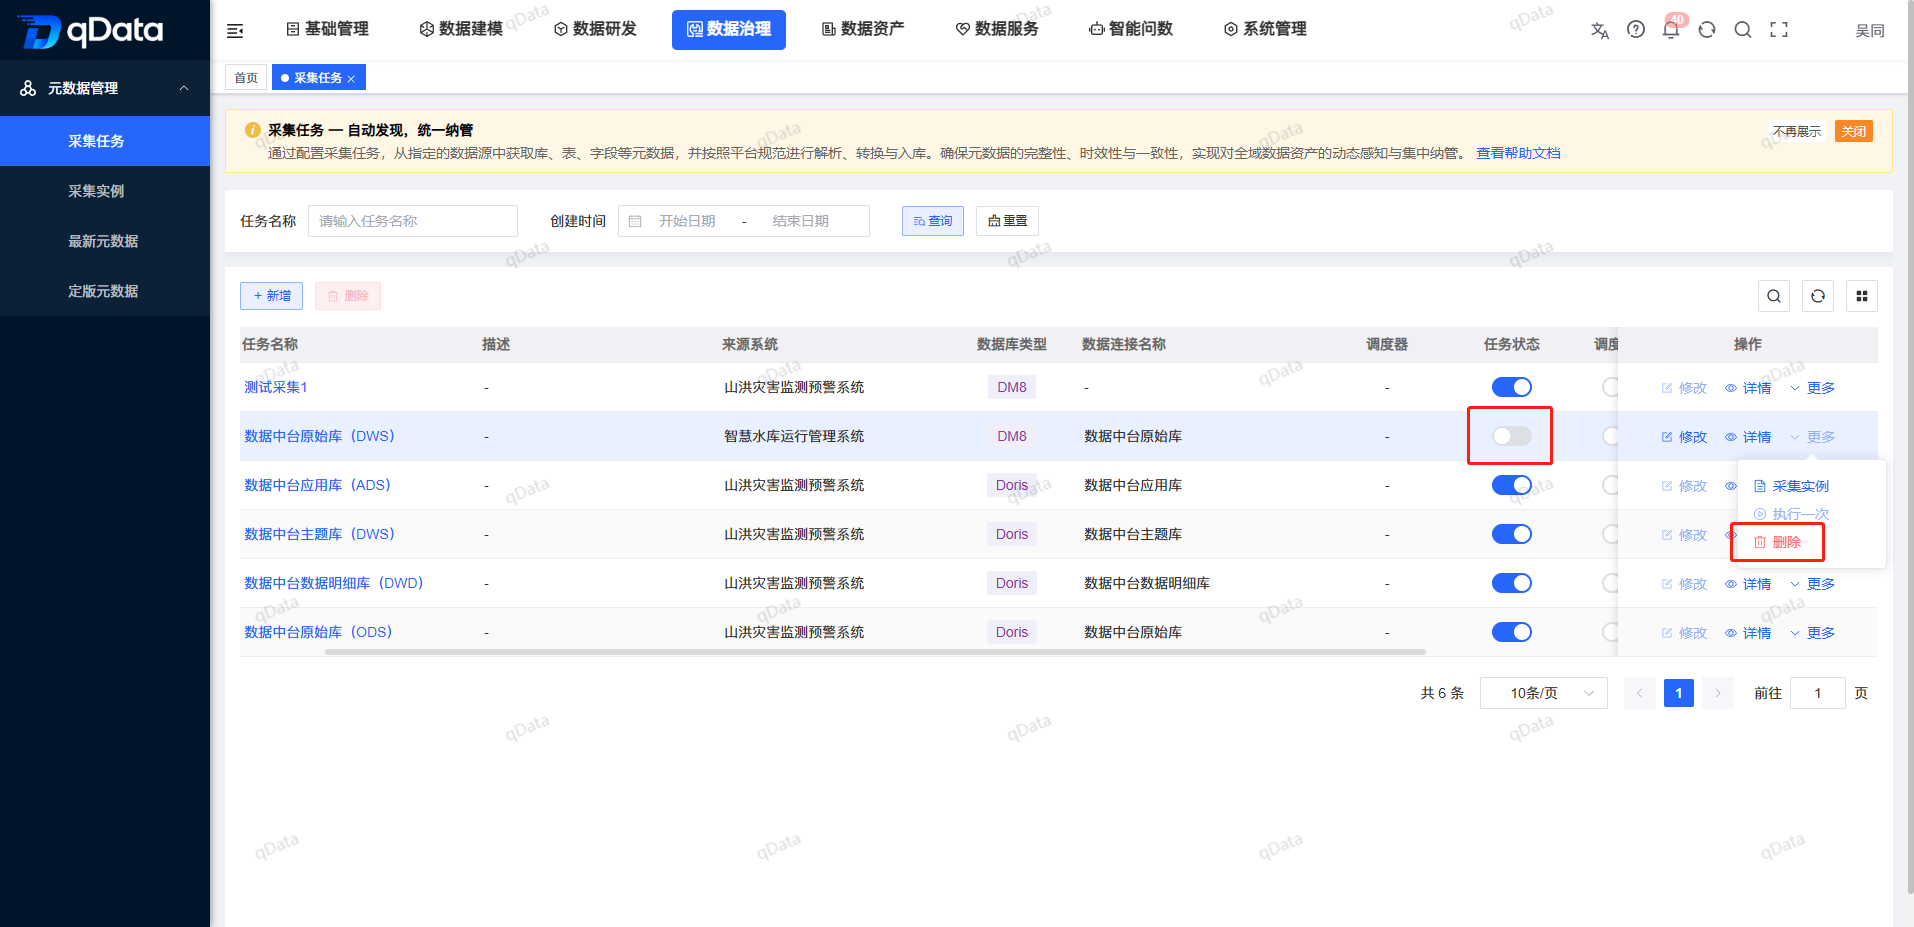Expand 更多 for 数据中台原始库（ODS） row
This screenshot has width=1914, height=927.
(x=1812, y=633)
